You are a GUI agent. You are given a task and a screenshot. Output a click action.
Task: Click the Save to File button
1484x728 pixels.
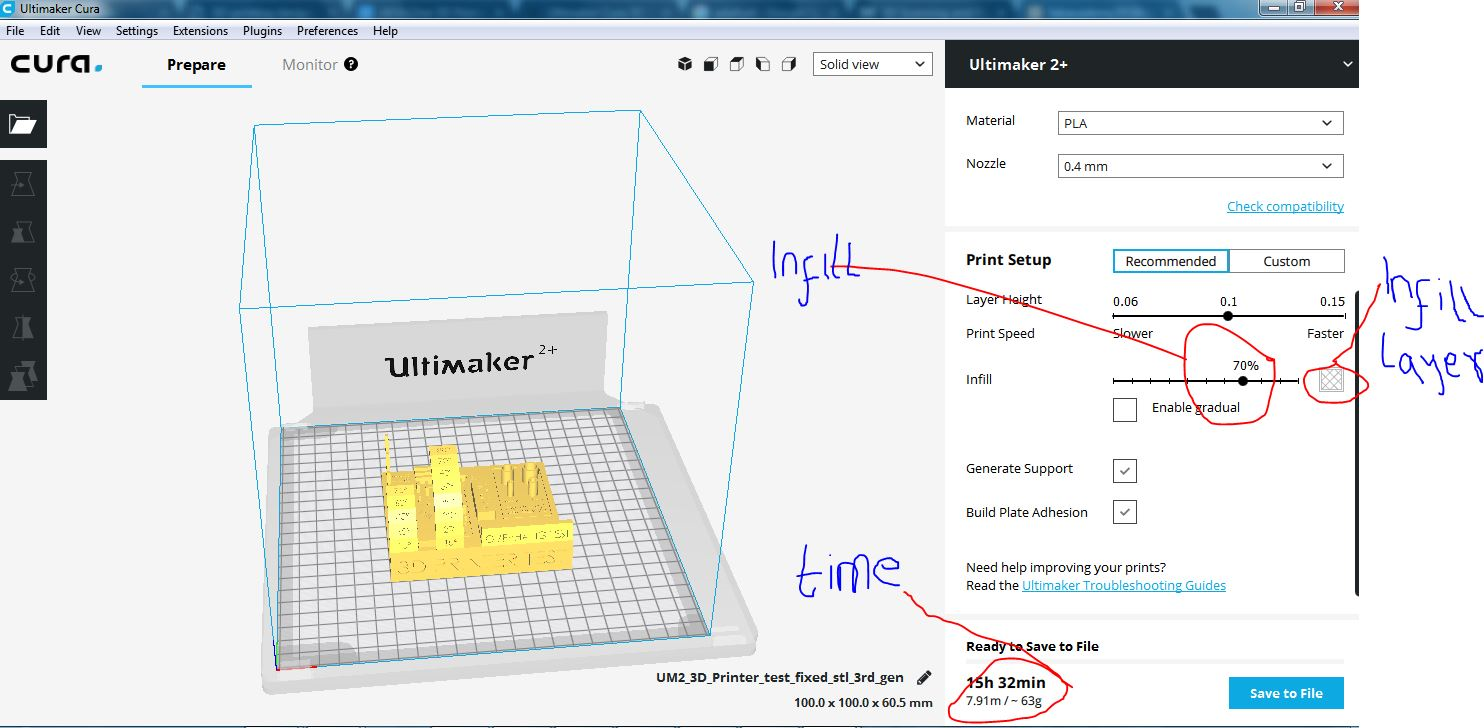[x=1286, y=693]
